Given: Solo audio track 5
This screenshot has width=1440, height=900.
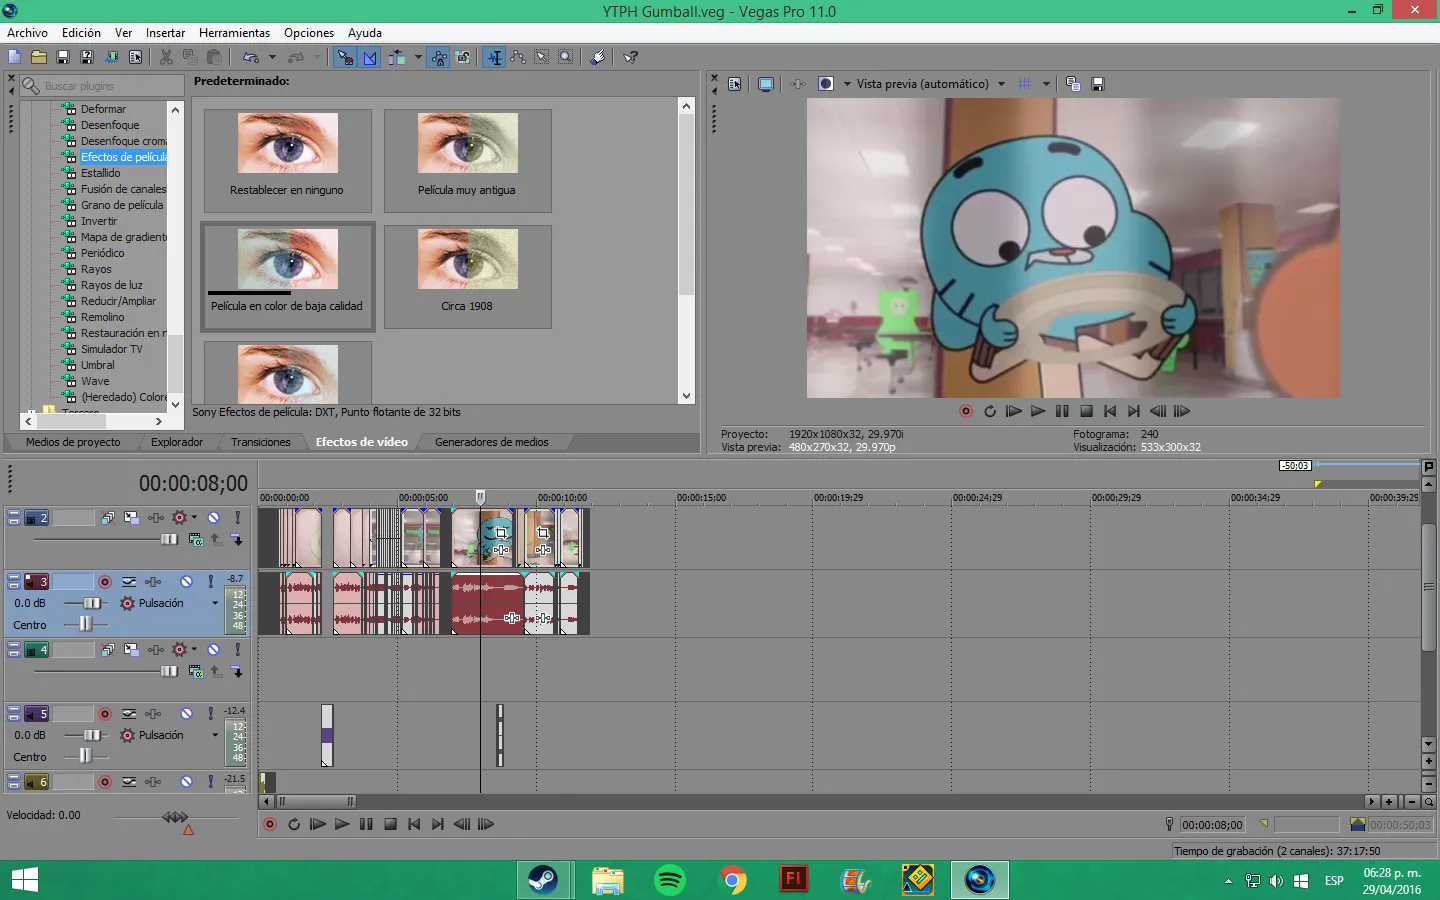Looking at the screenshot, I should tap(210, 714).
